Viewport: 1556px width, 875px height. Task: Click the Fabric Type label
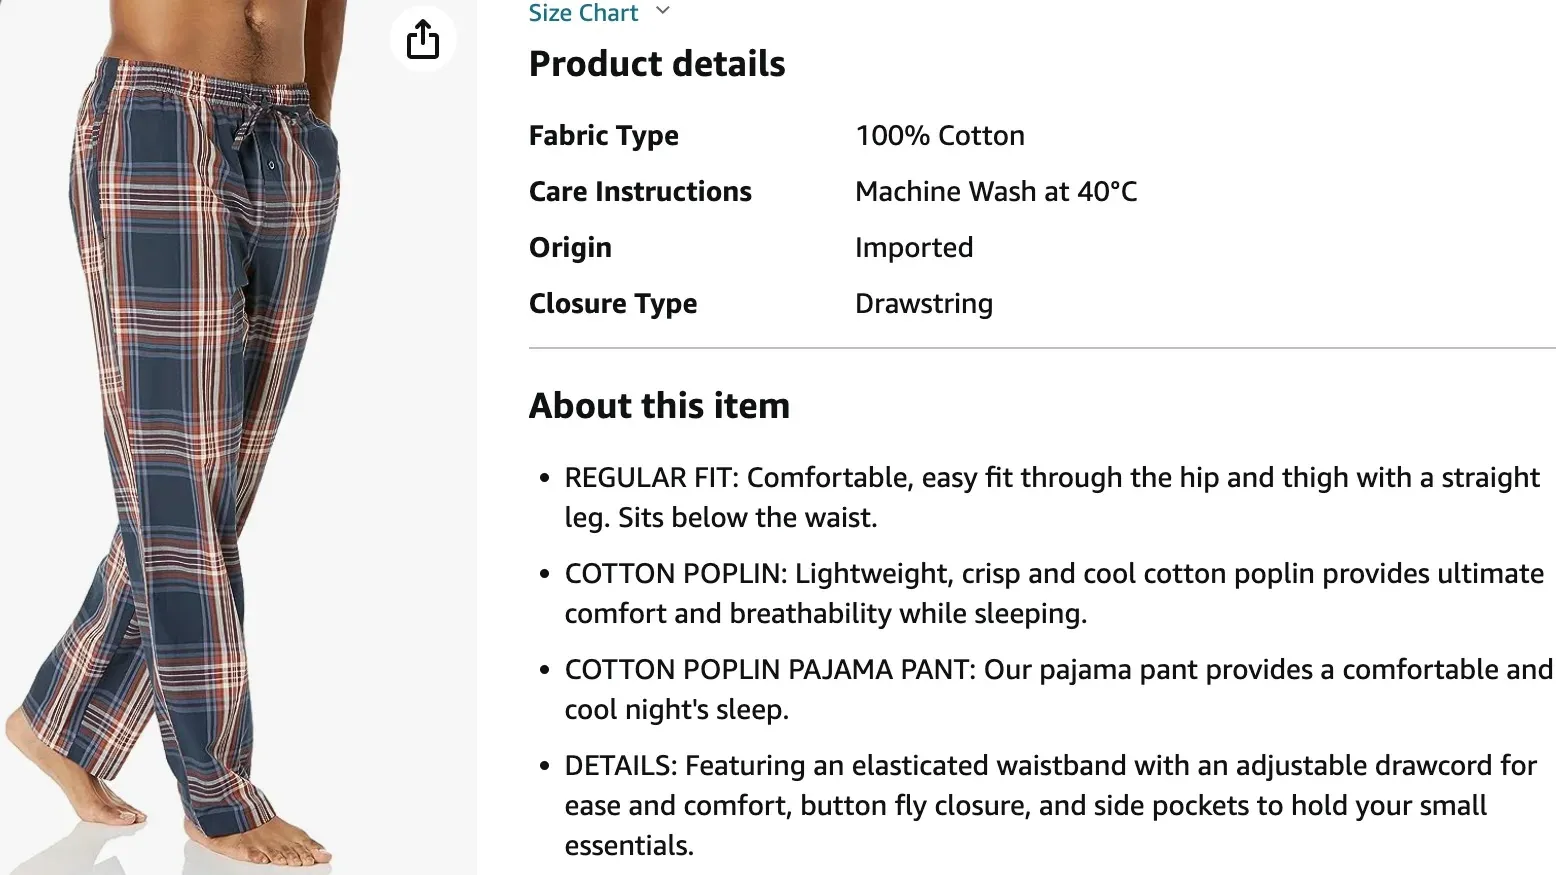click(603, 135)
